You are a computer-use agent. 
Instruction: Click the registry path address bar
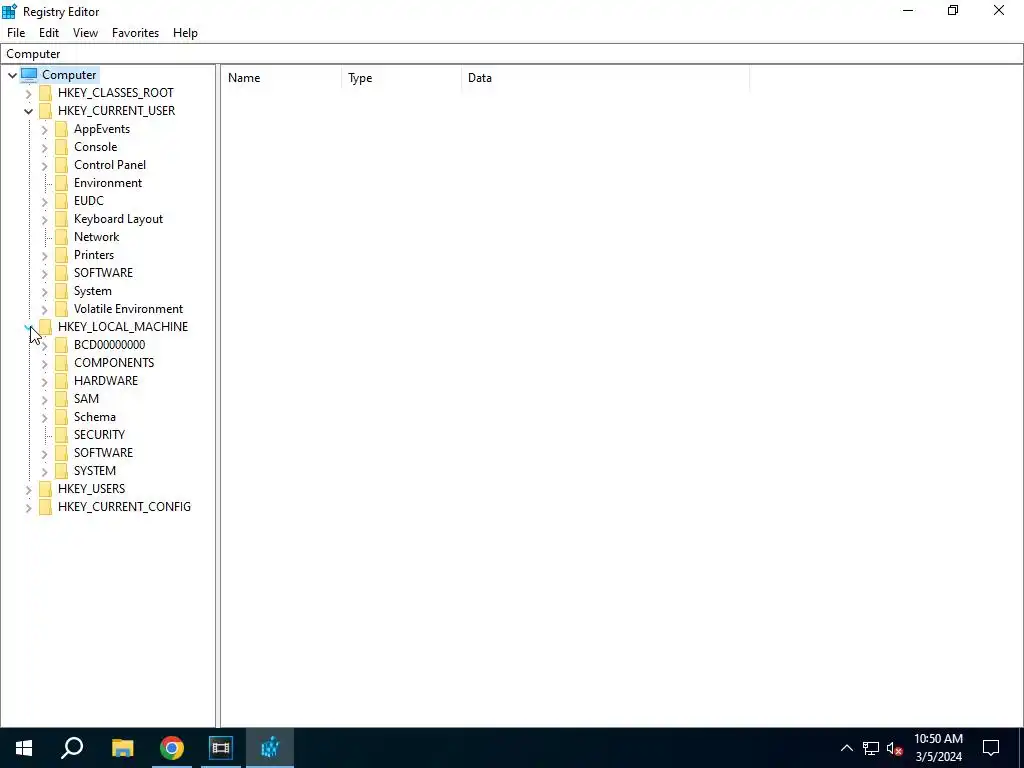point(512,54)
